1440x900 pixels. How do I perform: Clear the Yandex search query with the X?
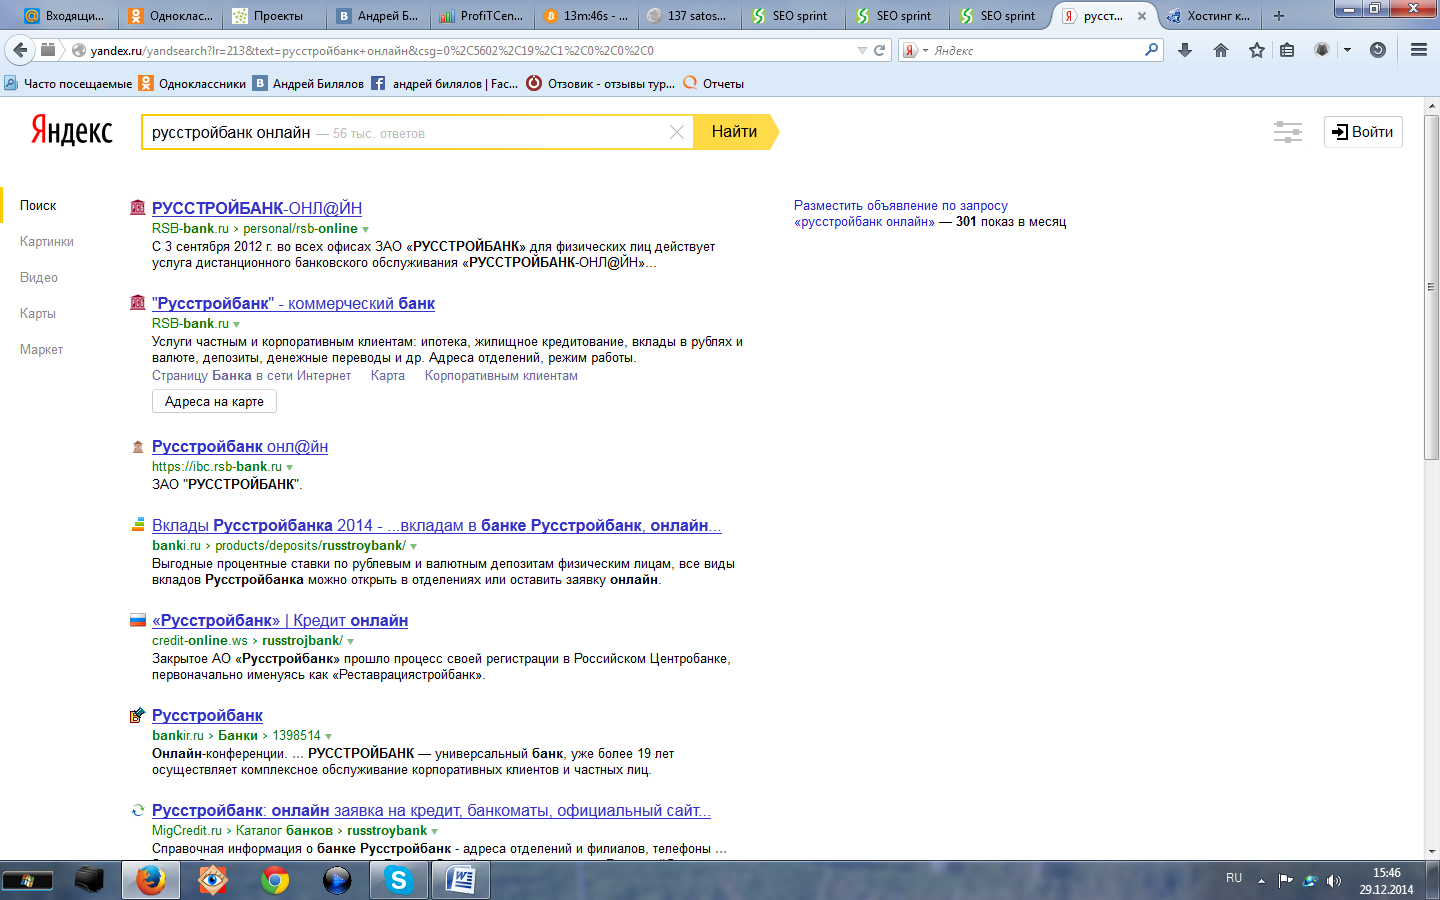(677, 132)
